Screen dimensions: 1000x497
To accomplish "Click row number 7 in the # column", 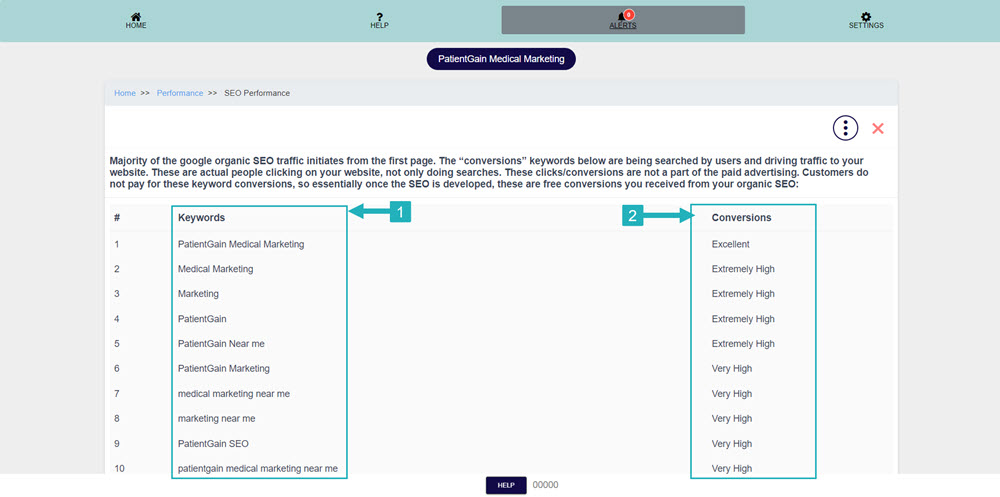I will pyautogui.click(x=117, y=394).
